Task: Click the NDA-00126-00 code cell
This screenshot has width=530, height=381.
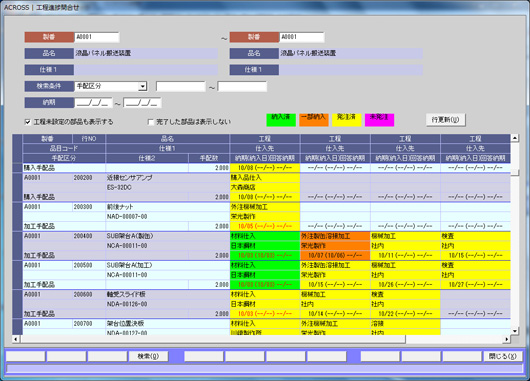Action: (x=167, y=304)
